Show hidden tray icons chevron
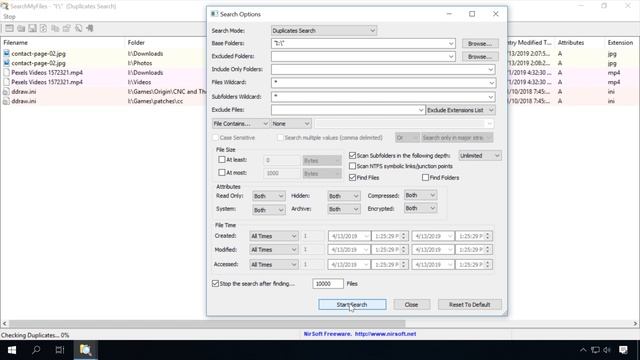 [583, 350]
